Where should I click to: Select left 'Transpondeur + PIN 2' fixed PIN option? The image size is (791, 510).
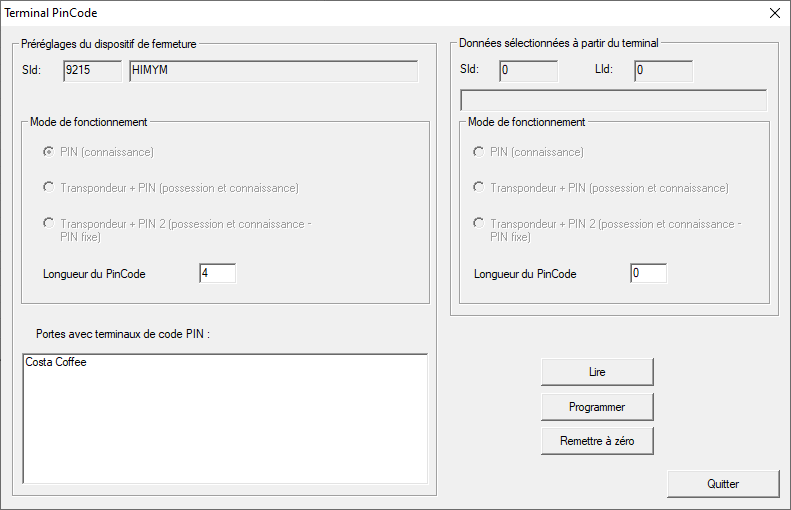[48, 224]
